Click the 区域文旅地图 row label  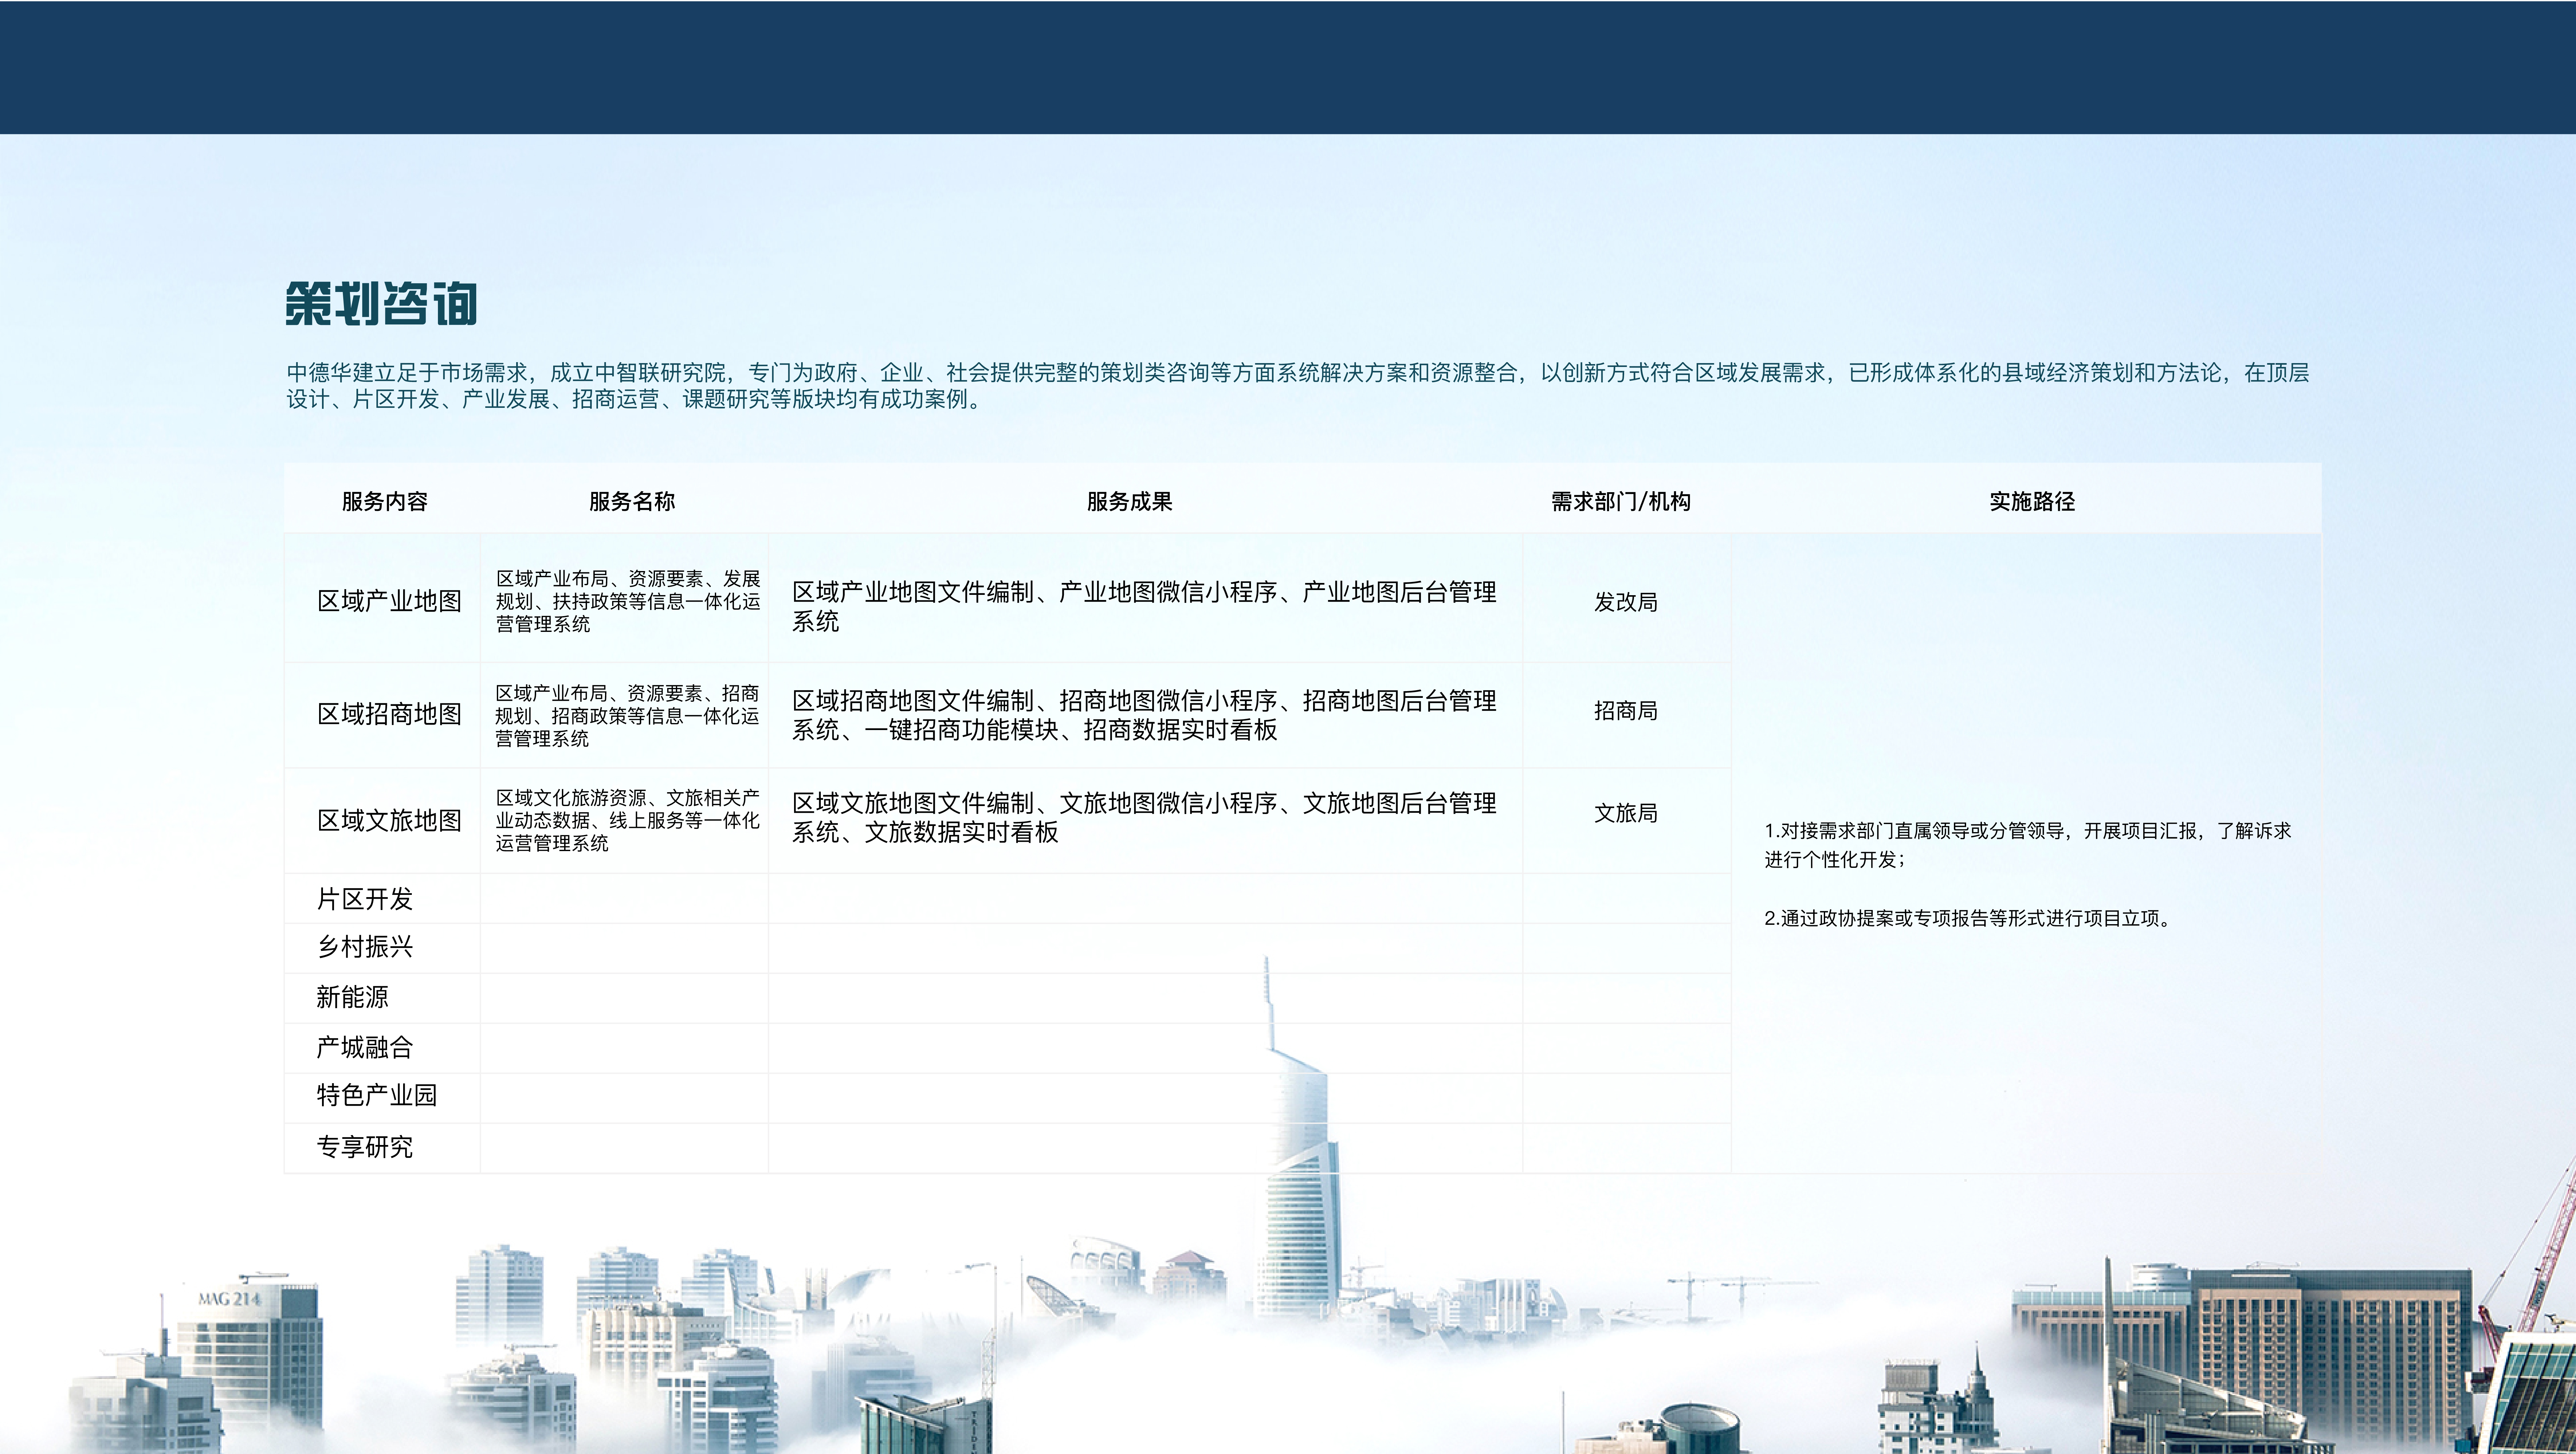389,821
